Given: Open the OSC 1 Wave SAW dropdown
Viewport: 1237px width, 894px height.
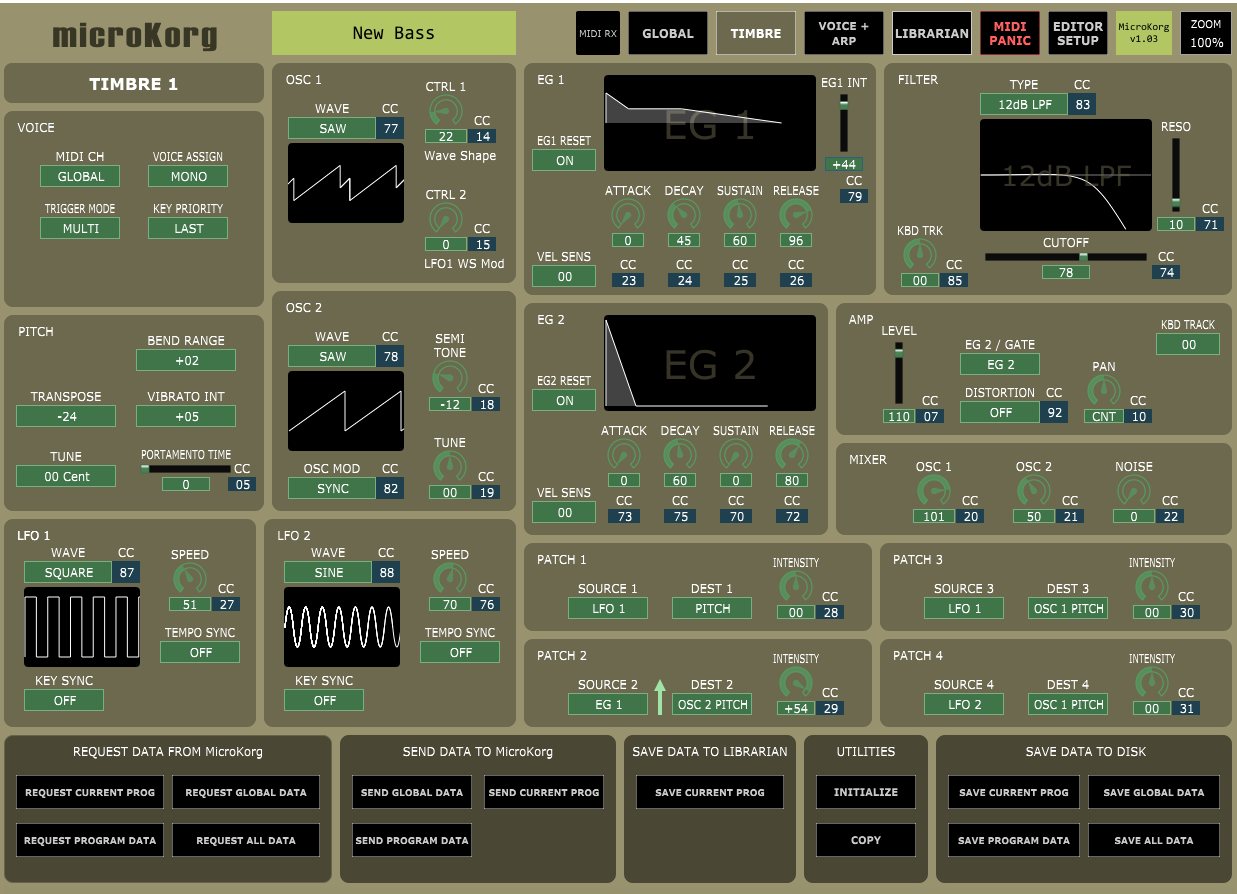Looking at the screenshot, I should coord(332,128).
